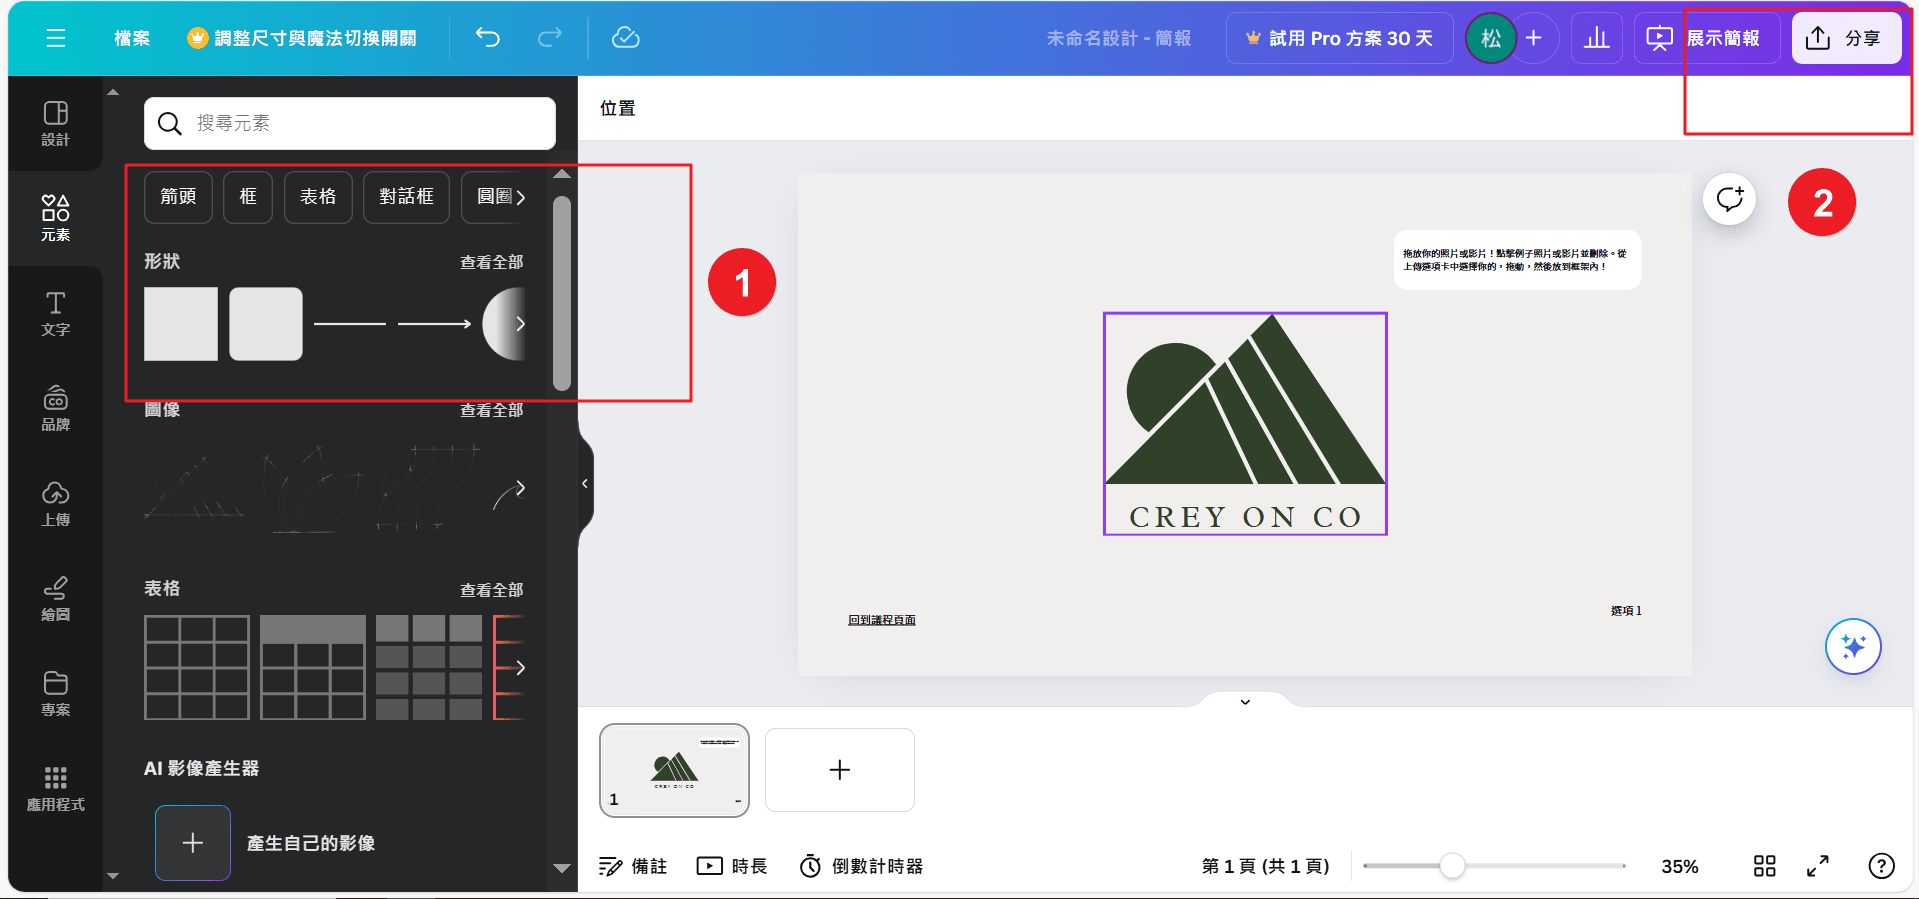Add the plain line shape

tap(350, 324)
